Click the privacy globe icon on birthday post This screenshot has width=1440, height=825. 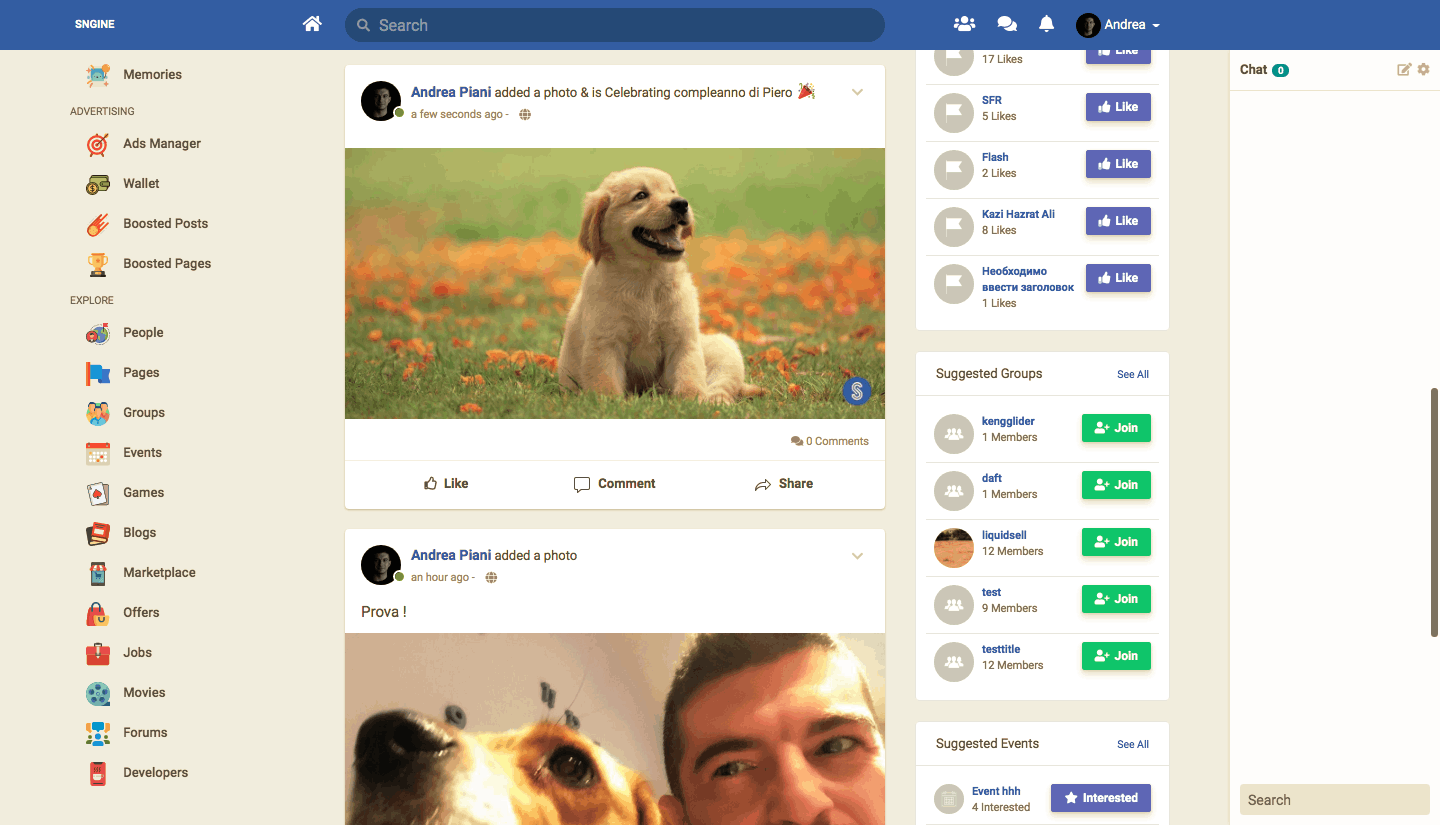click(525, 115)
